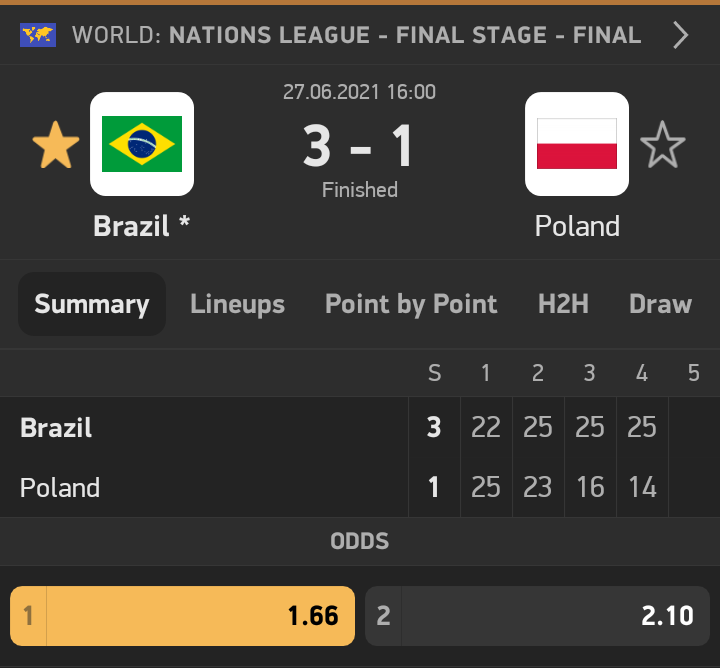The width and height of the screenshot is (720, 668).
Task: Open the Poland flag team logo
Action: (577, 144)
